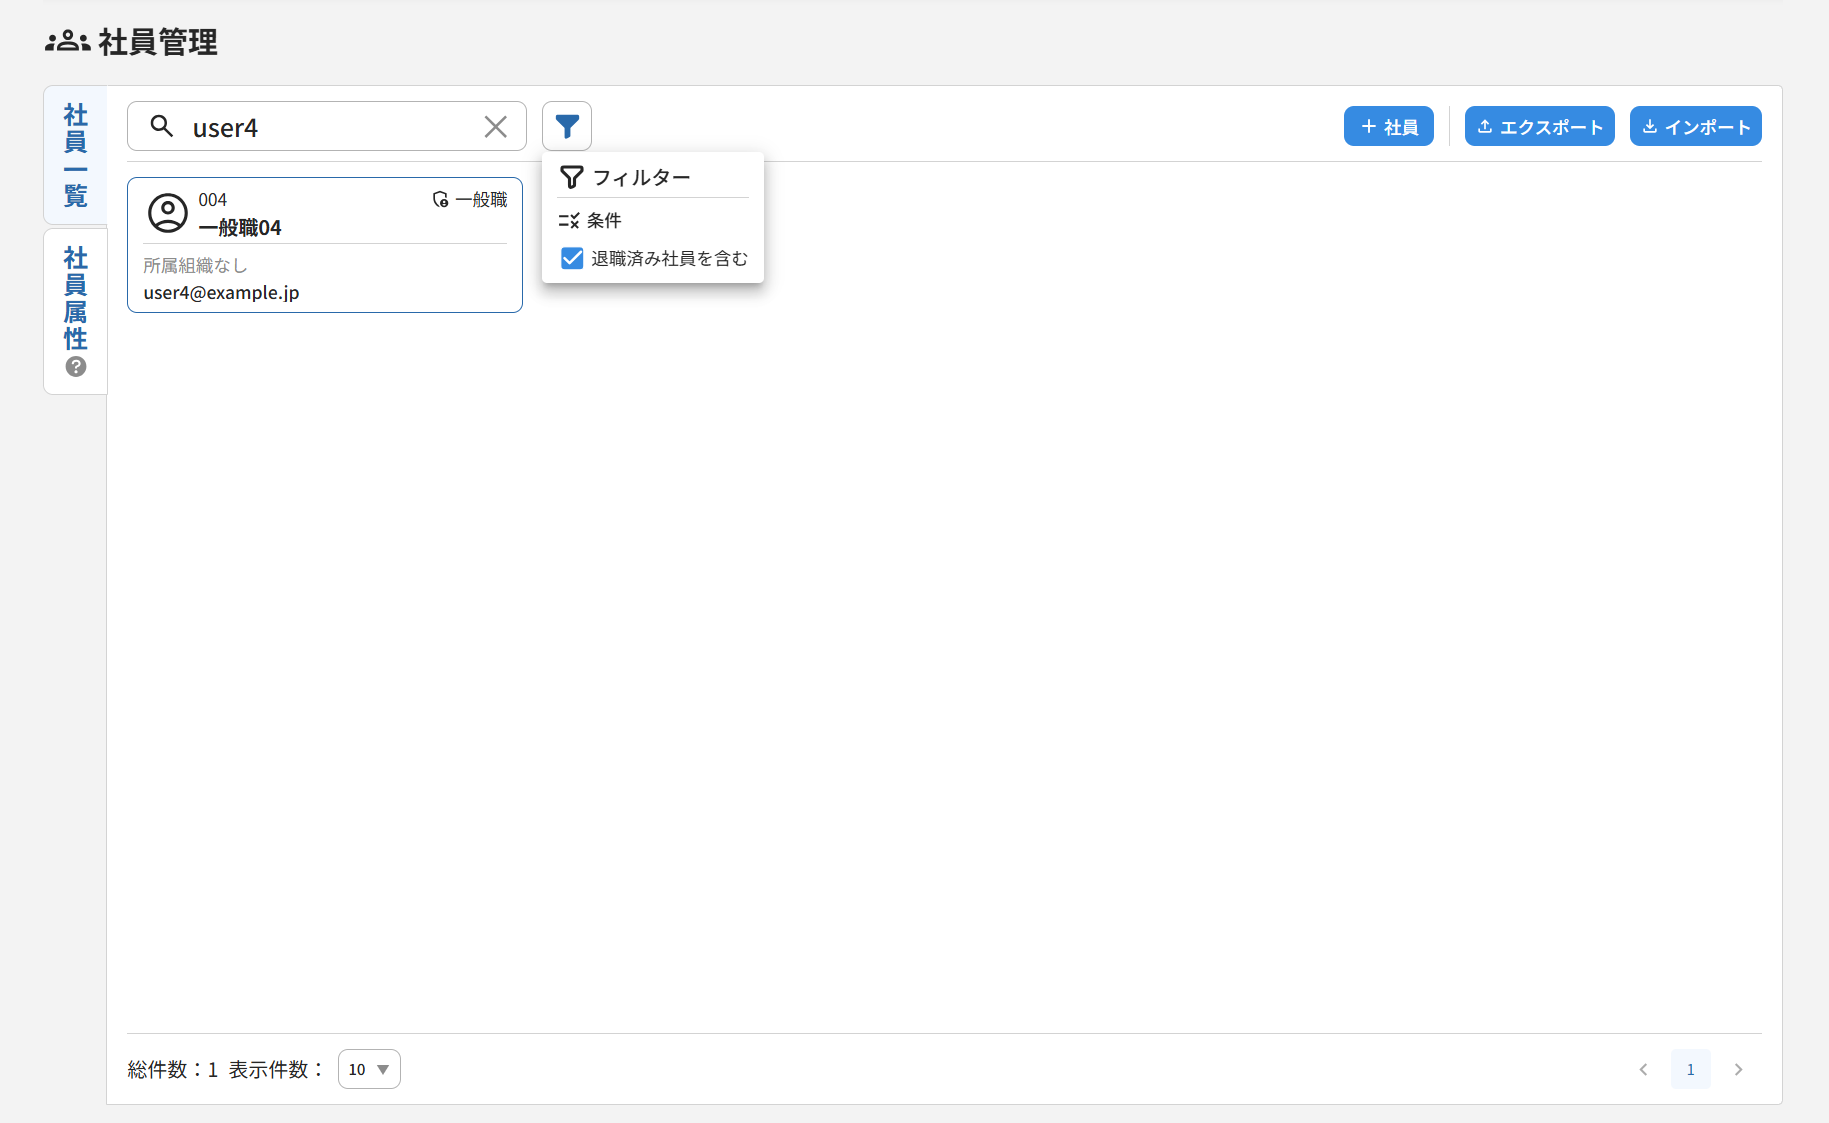This screenshot has width=1829, height=1123.
Task: Click the エクスポート button
Action: click(x=1539, y=126)
